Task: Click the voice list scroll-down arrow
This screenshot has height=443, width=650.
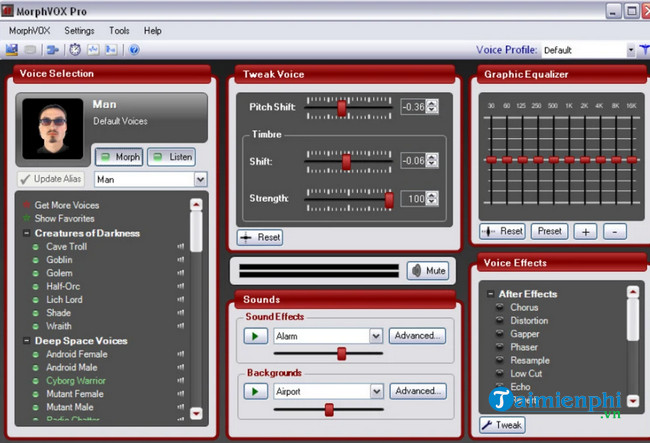Action: (x=196, y=413)
